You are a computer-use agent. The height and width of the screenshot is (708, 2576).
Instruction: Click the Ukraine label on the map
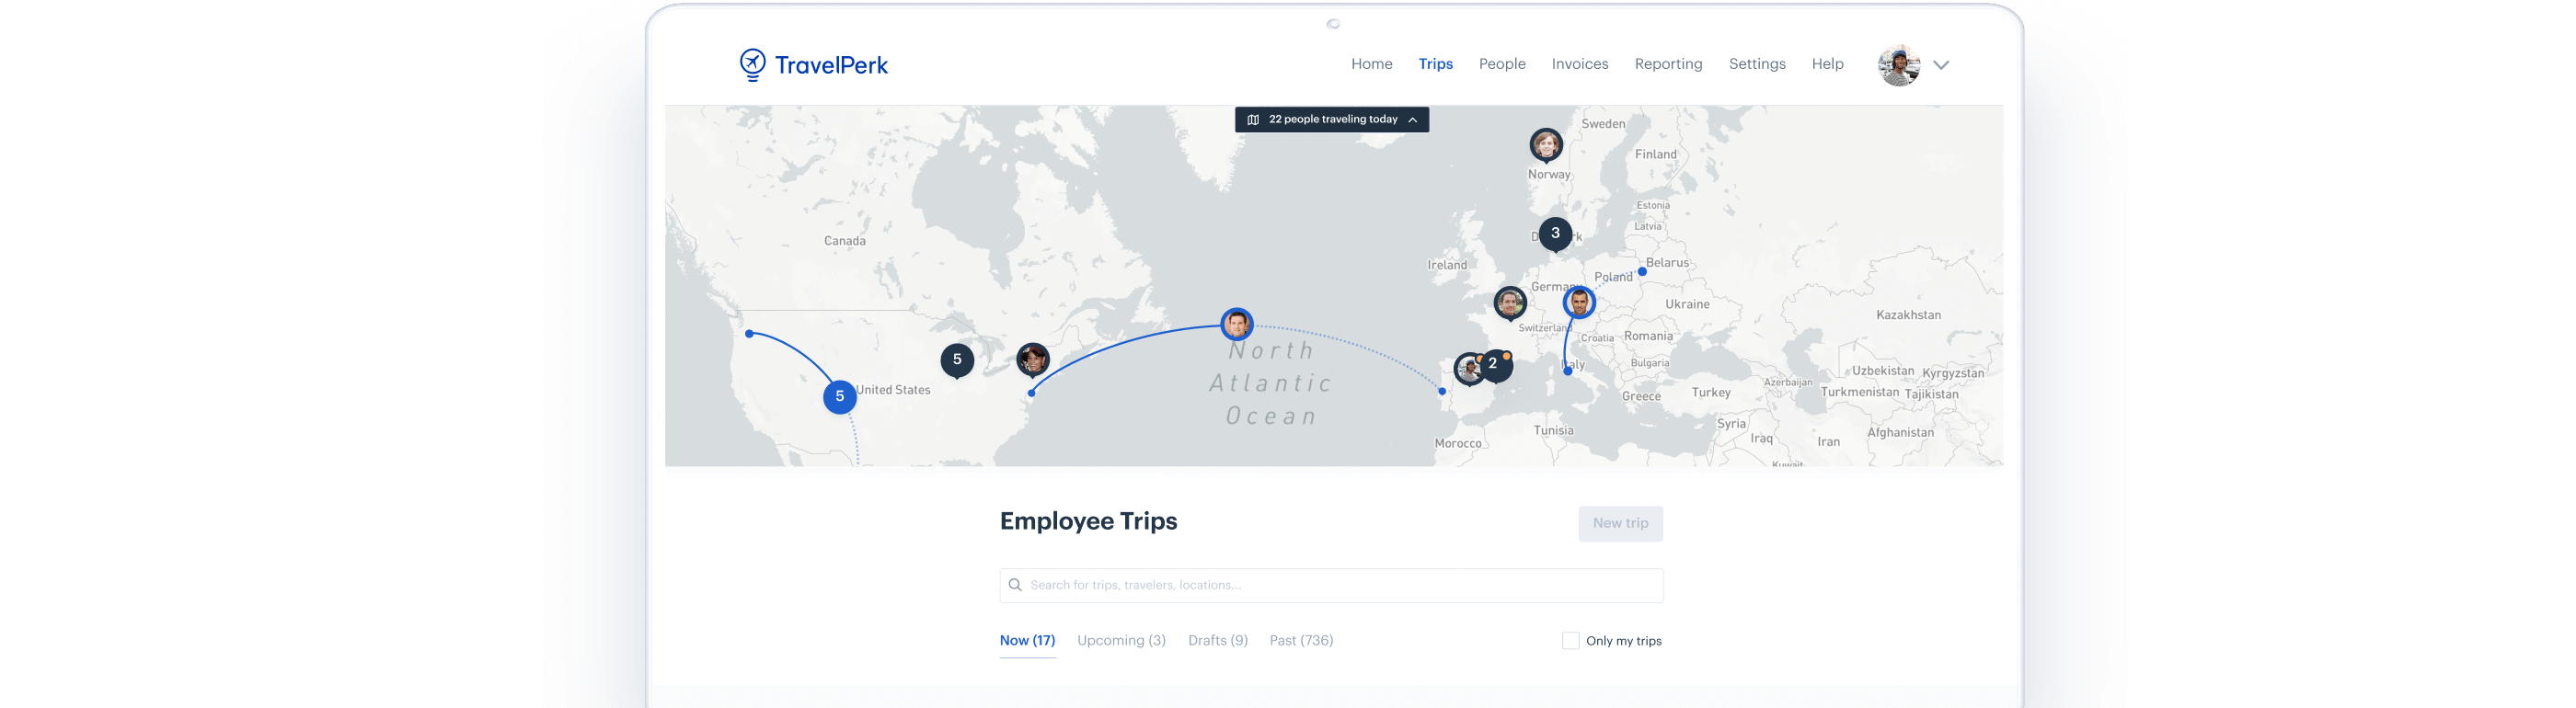point(1687,305)
